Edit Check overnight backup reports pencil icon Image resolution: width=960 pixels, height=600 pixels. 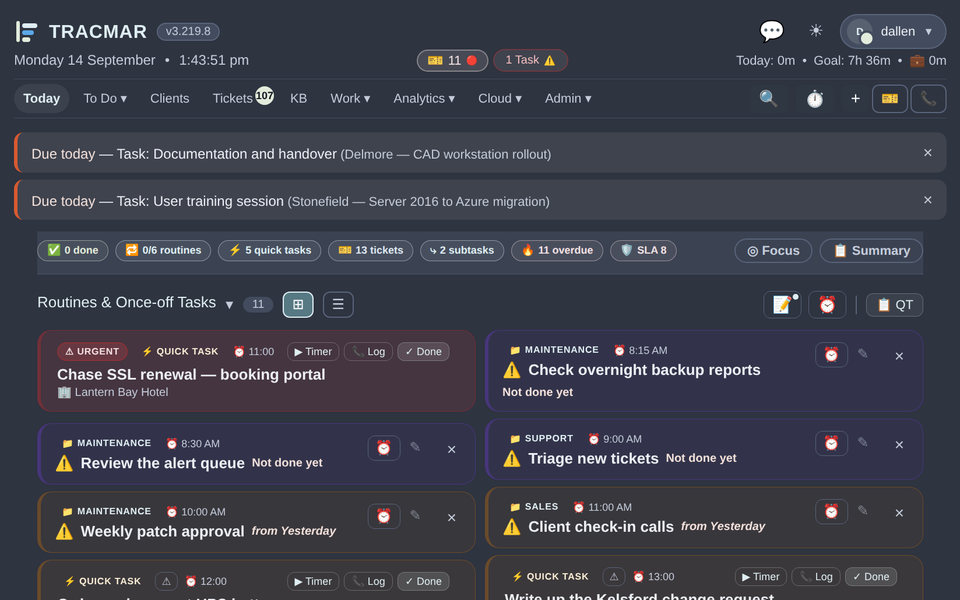(863, 353)
